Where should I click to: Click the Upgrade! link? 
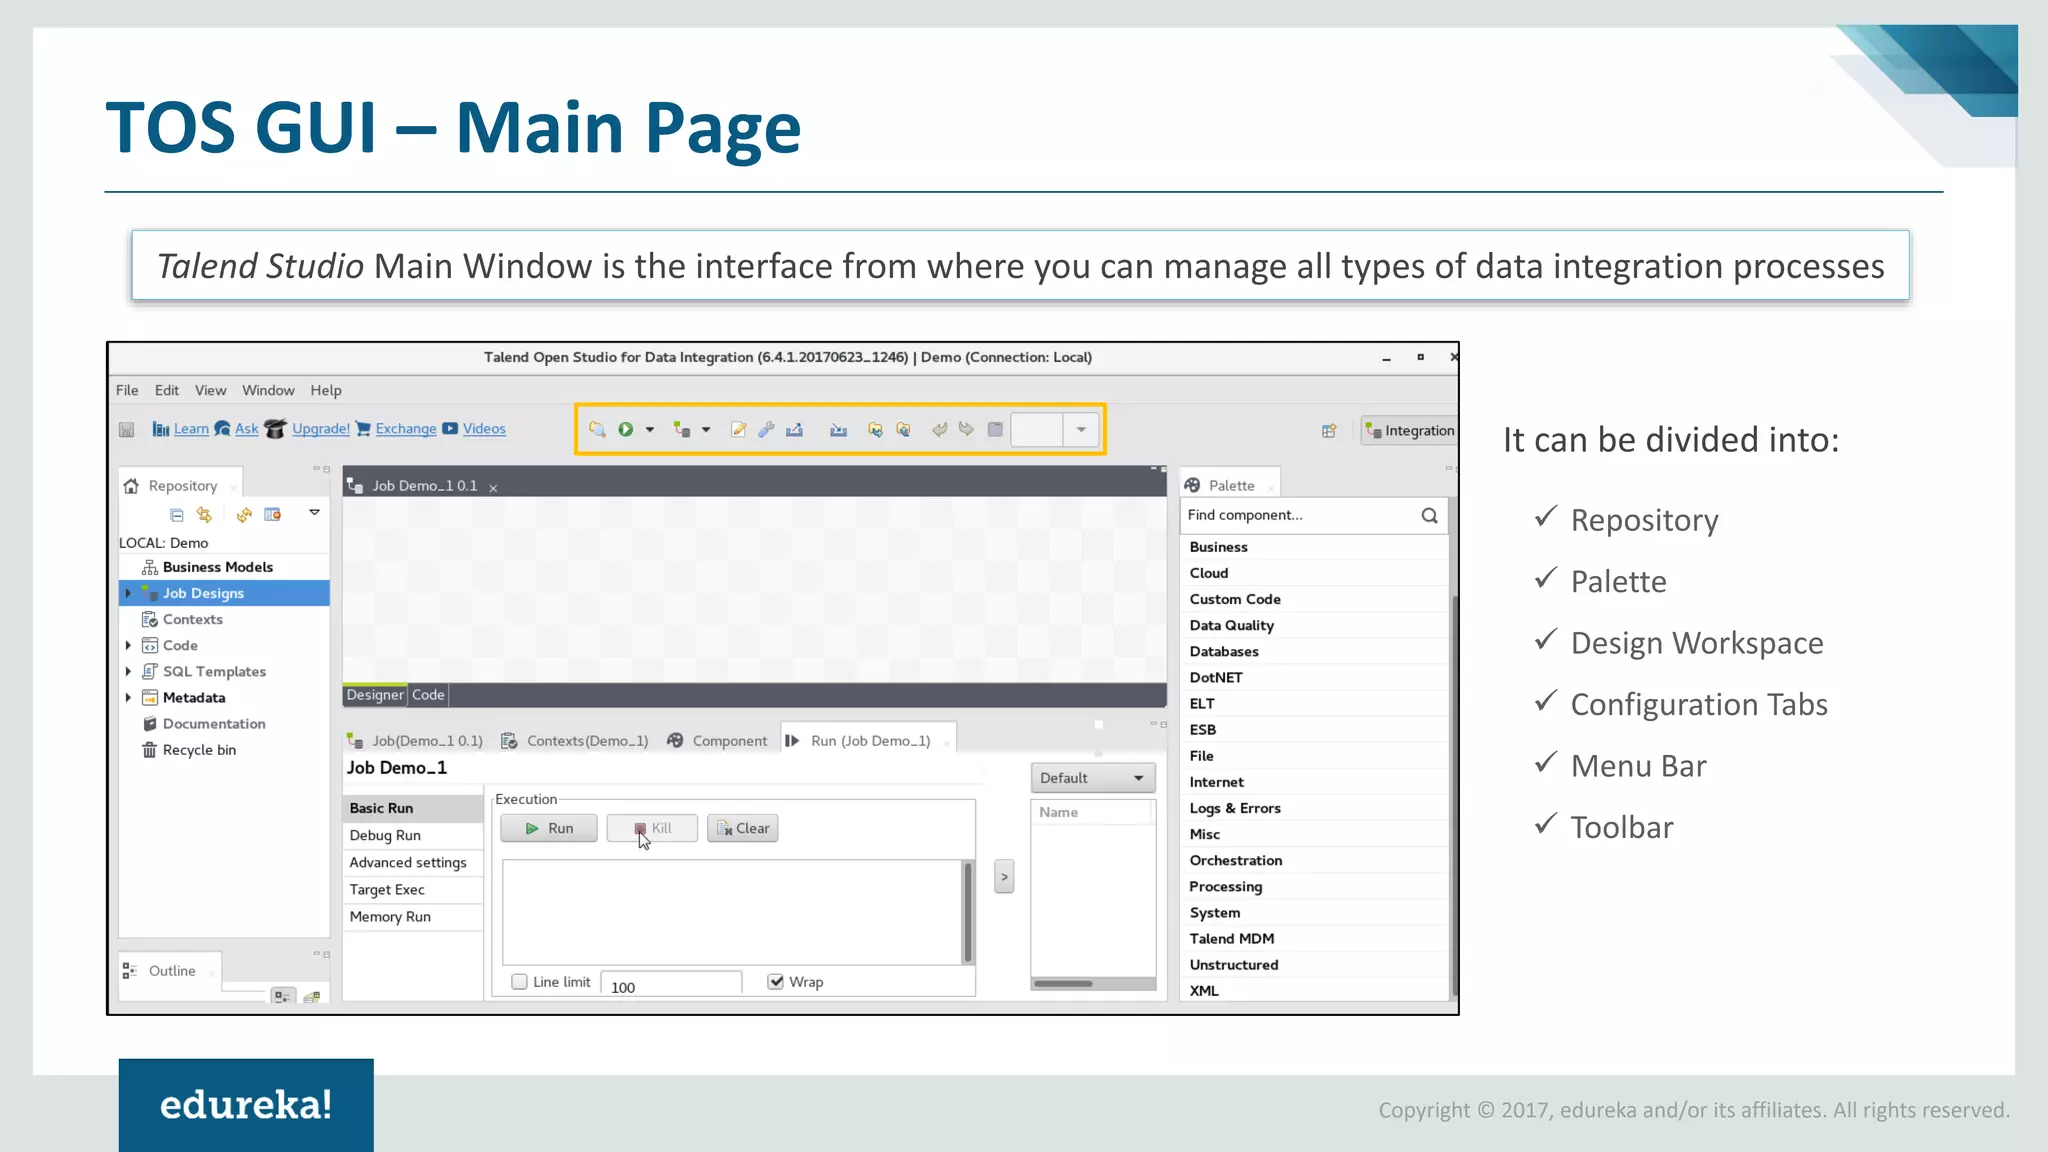321,429
